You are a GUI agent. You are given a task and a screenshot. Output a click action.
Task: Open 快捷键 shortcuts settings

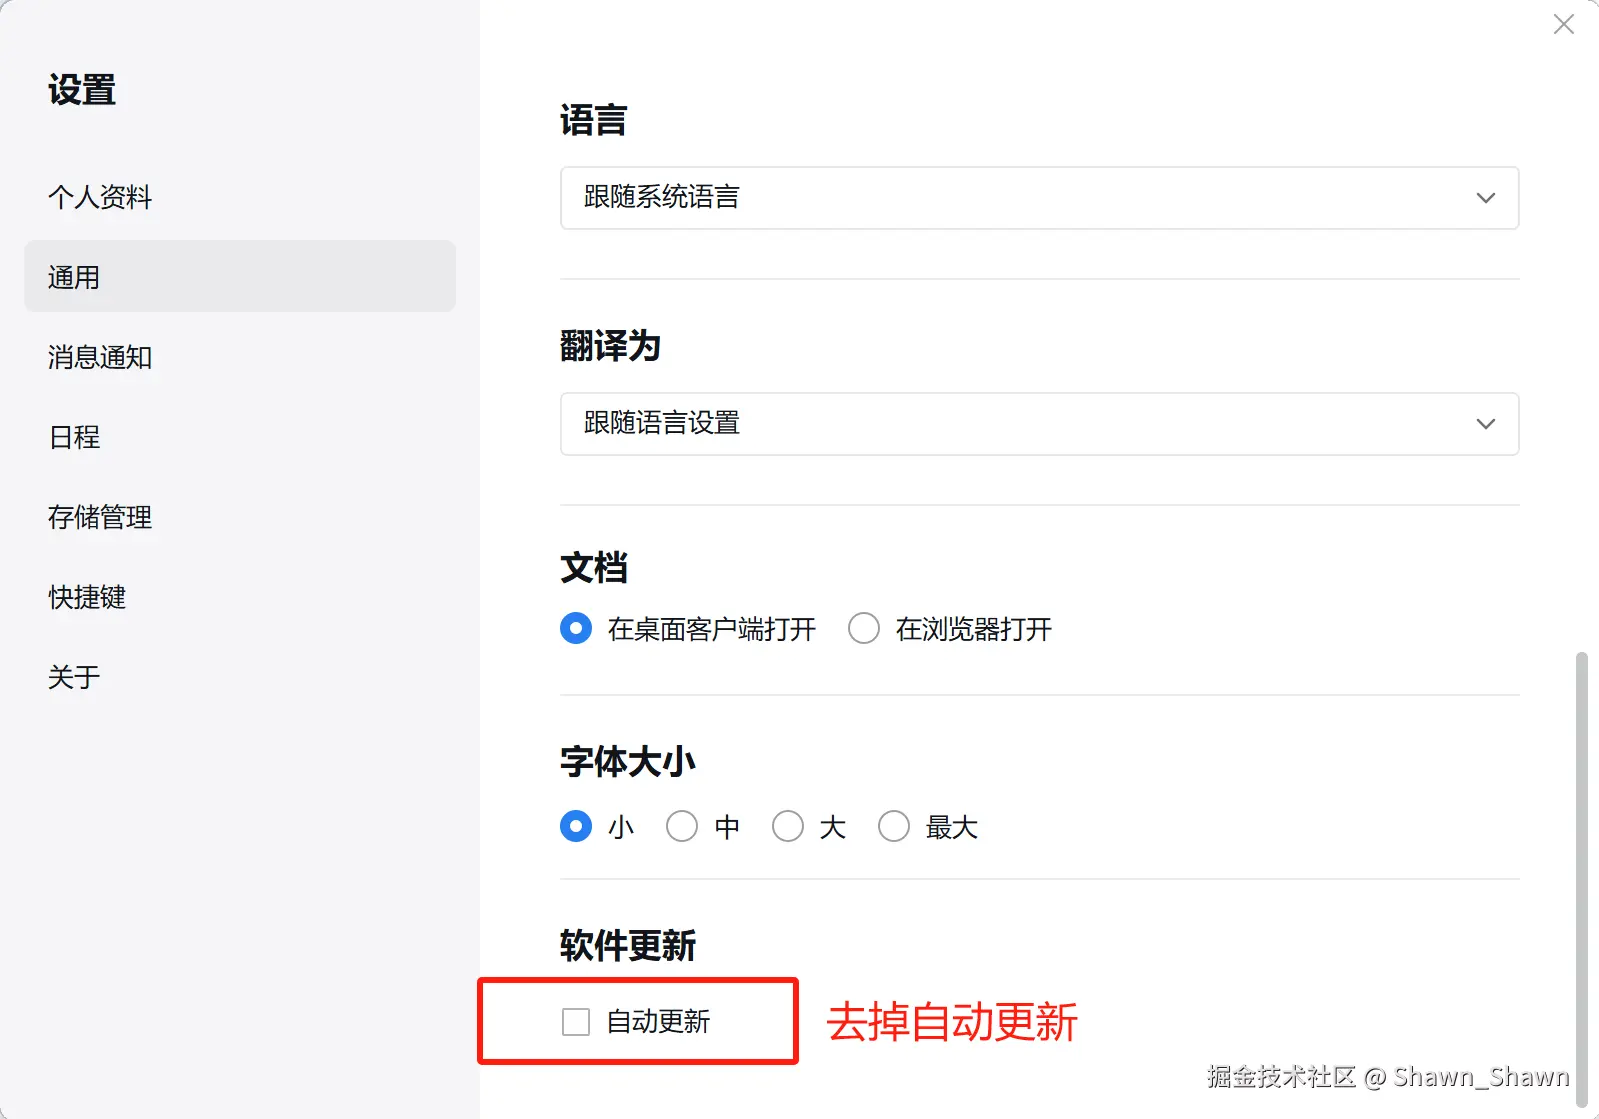click(87, 597)
